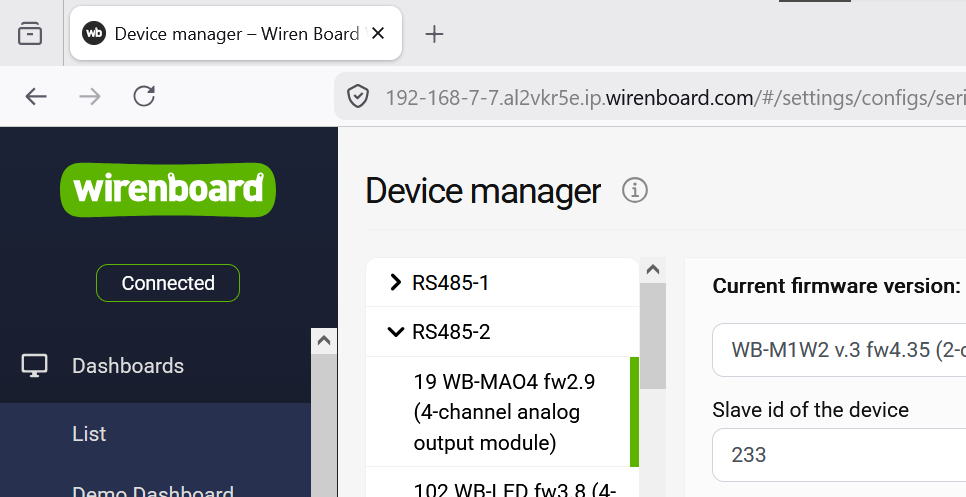Click the Device manager browser tab
Viewport: 966px width, 497px height.
click(236, 33)
